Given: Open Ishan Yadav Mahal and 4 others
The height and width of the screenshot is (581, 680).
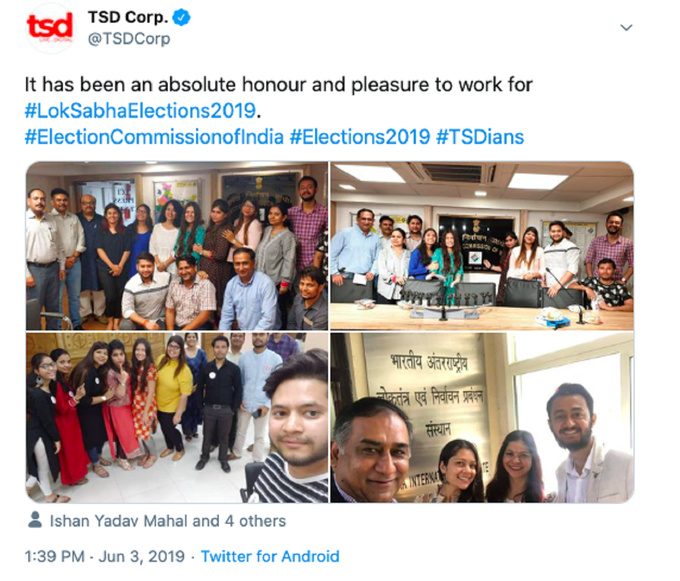Looking at the screenshot, I should coord(168,521).
